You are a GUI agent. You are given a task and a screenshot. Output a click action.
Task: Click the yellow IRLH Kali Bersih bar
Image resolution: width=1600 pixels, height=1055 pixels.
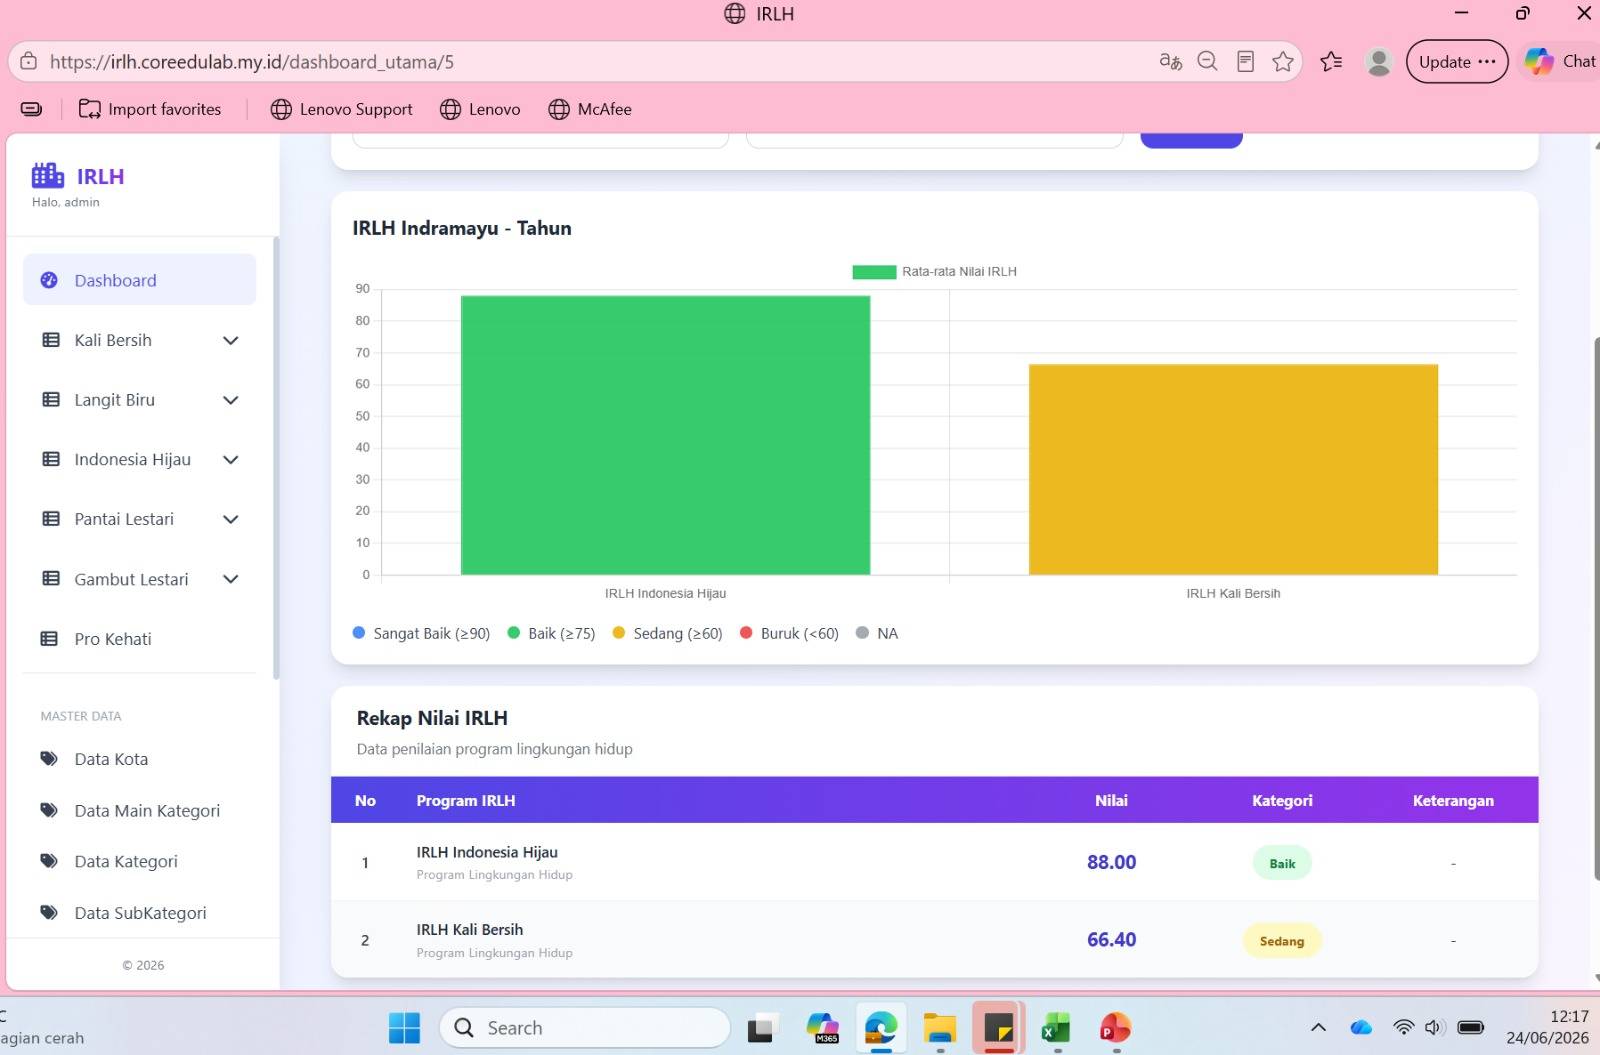click(x=1233, y=469)
